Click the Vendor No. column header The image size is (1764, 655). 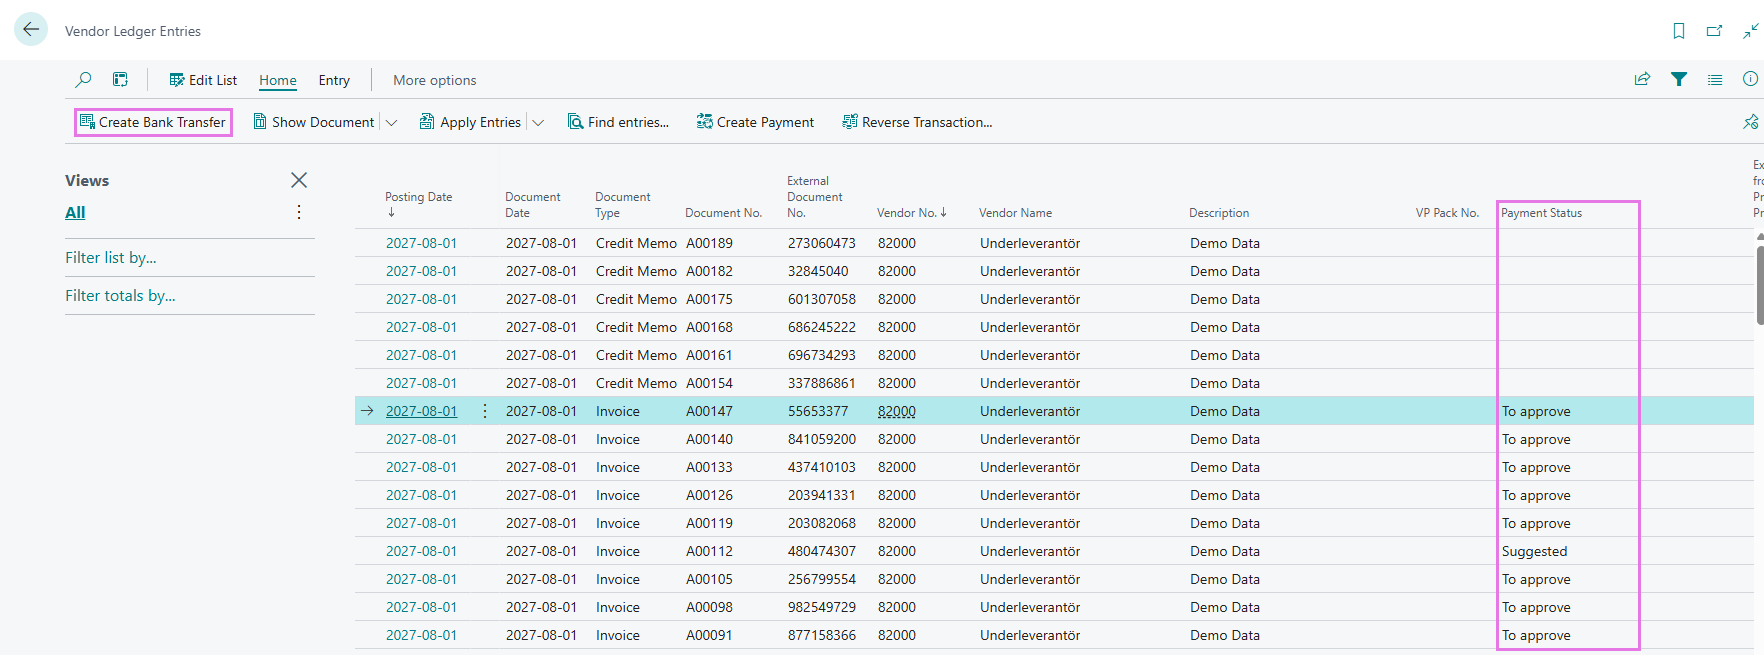coord(911,213)
